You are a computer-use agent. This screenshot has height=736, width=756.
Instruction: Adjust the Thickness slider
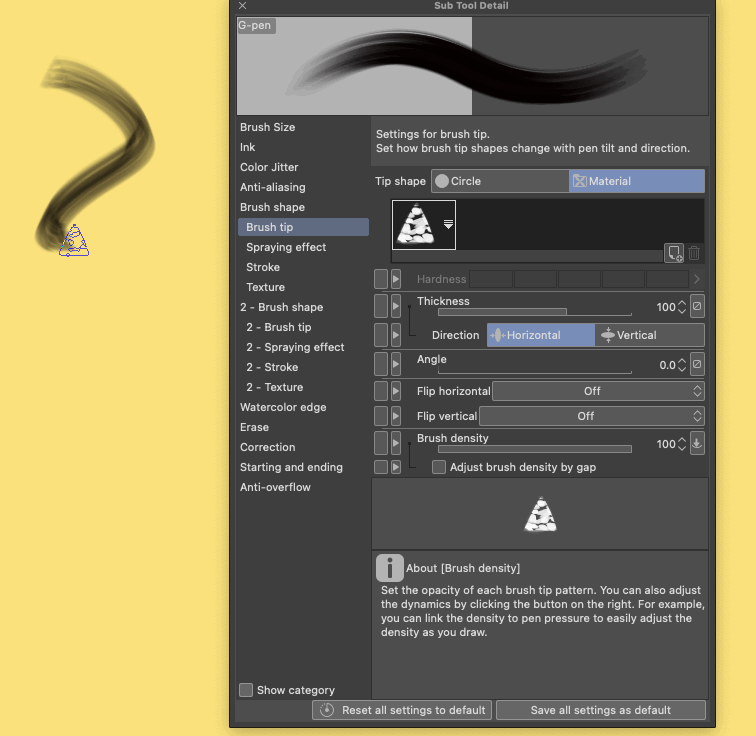535,312
